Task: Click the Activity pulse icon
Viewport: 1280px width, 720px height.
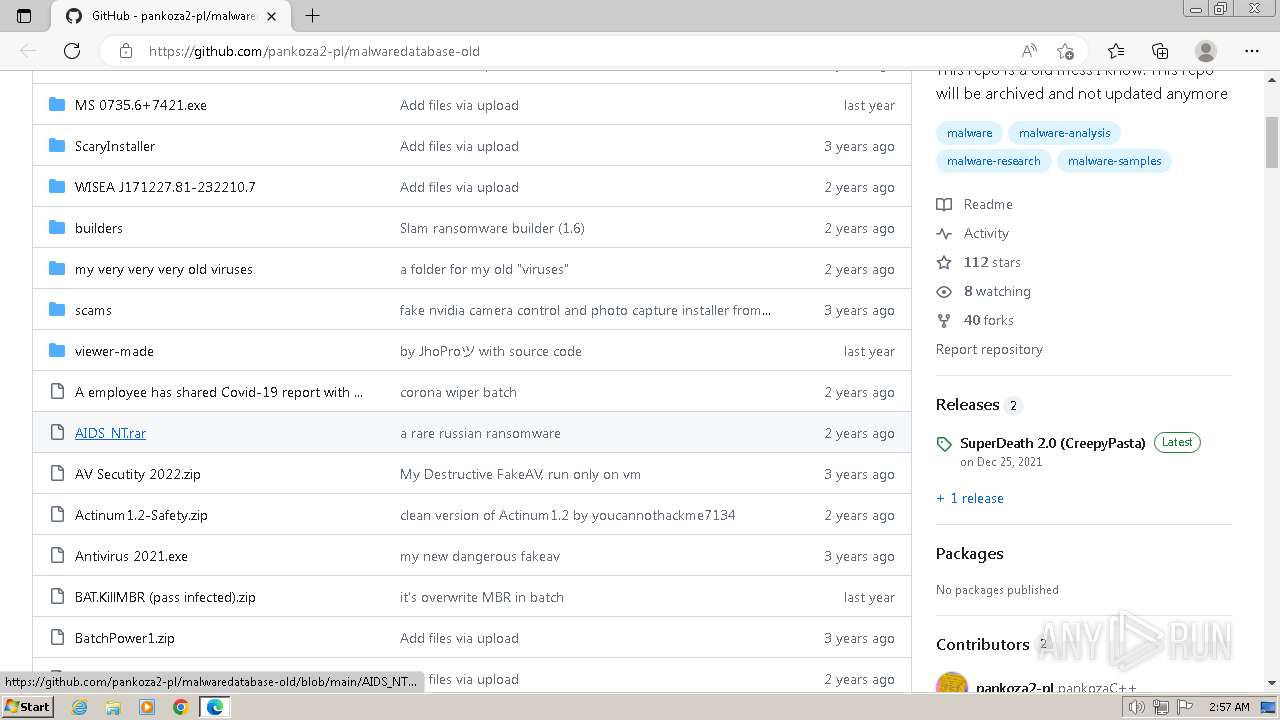Action: click(944, 233)
